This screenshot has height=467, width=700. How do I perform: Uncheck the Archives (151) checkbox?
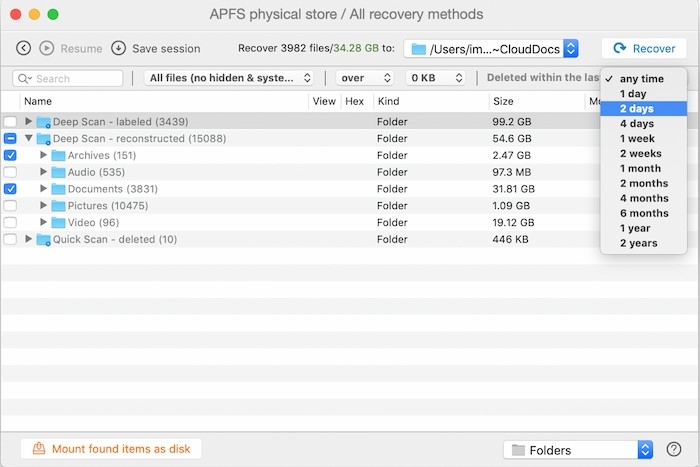10,155
